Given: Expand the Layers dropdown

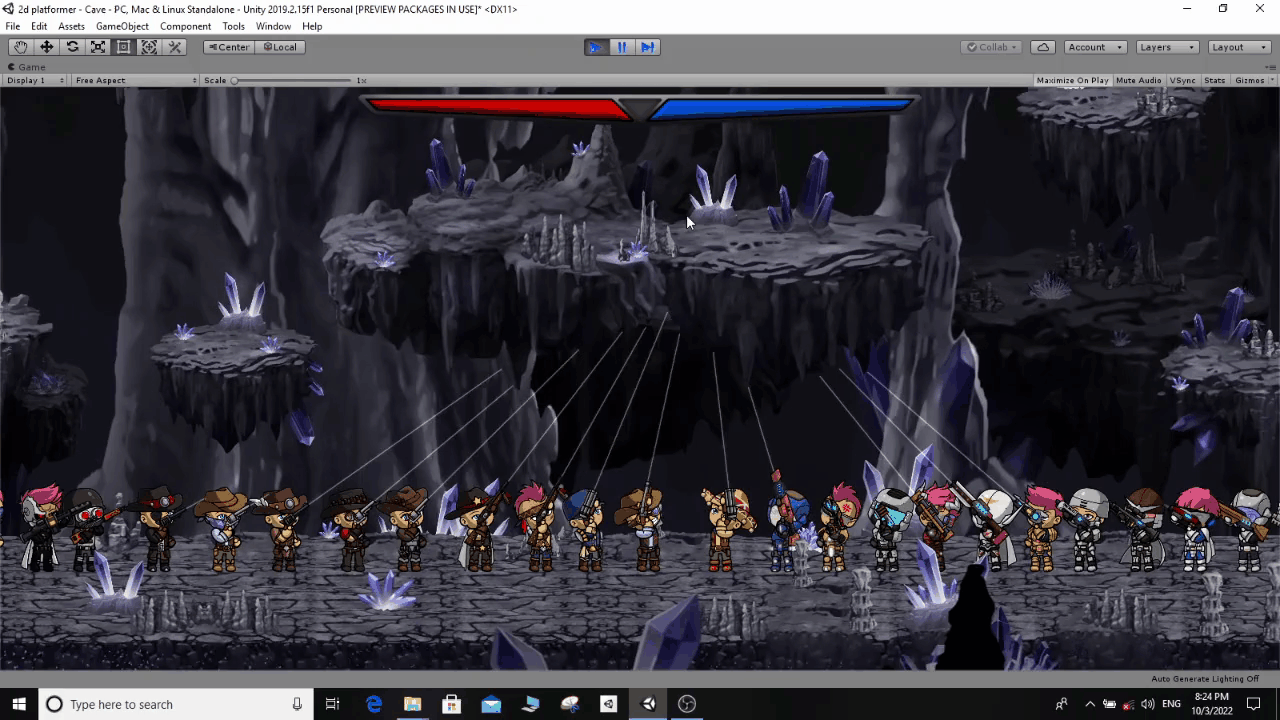Looking at the screenshot, I should (1165, 47).
